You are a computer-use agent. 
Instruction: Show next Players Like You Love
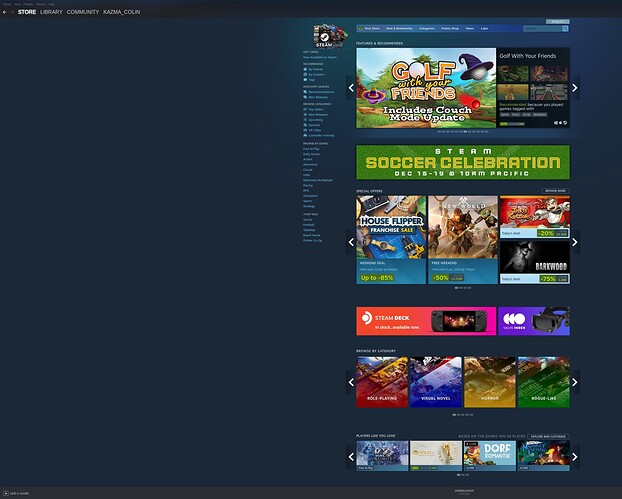point(575,457)
